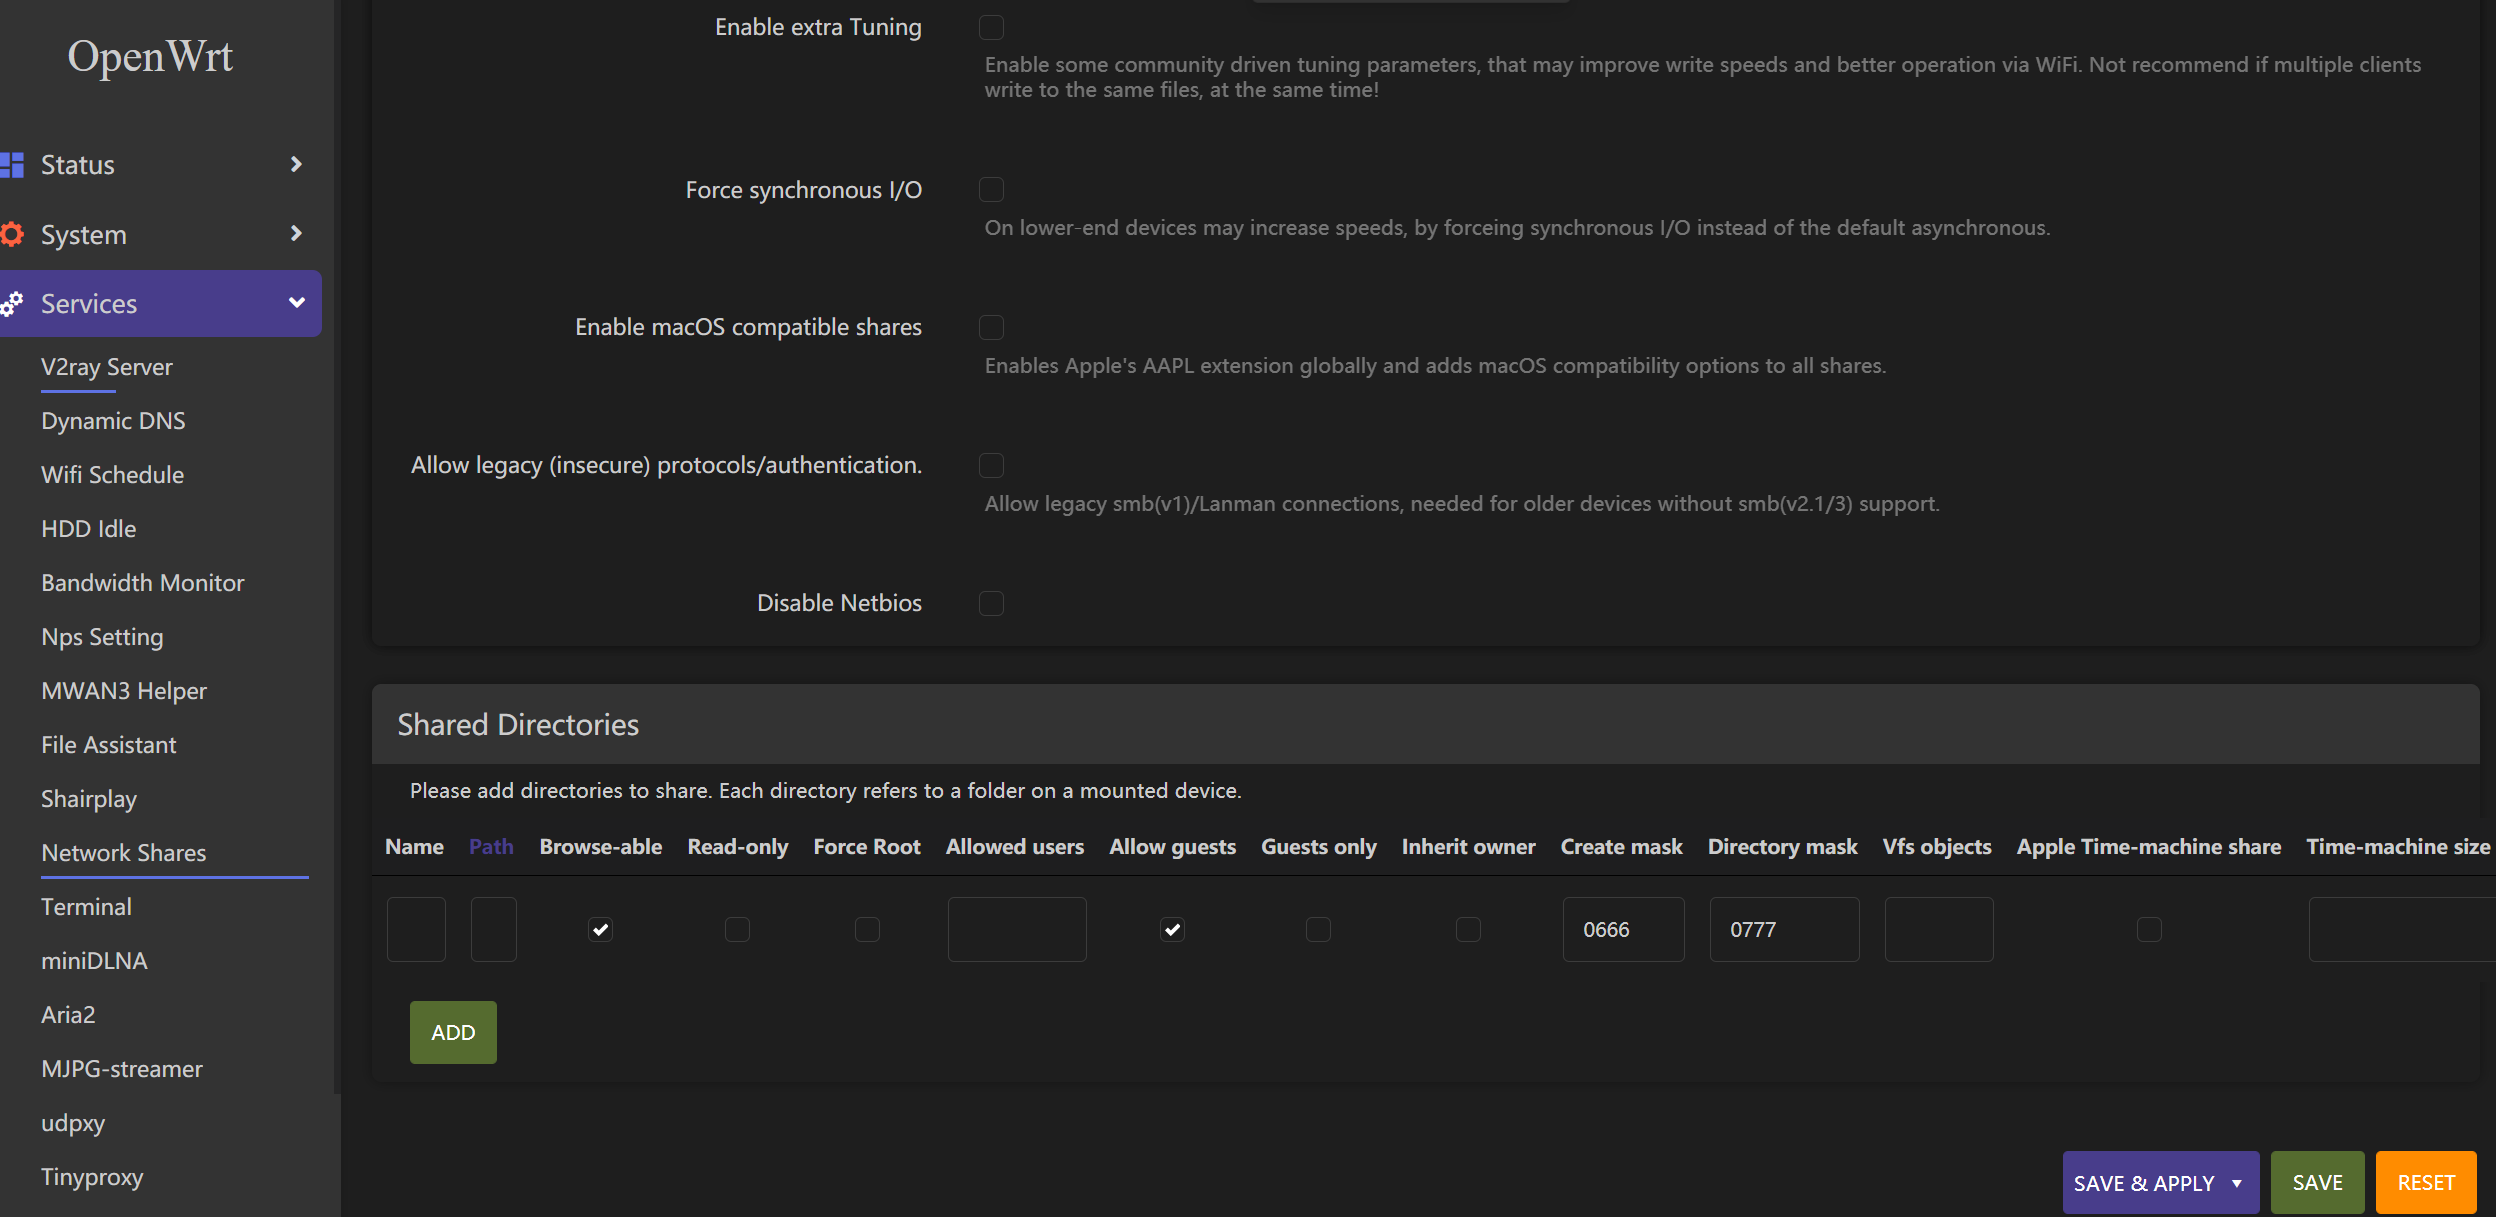Click the ADD share button

[453, 1032]
